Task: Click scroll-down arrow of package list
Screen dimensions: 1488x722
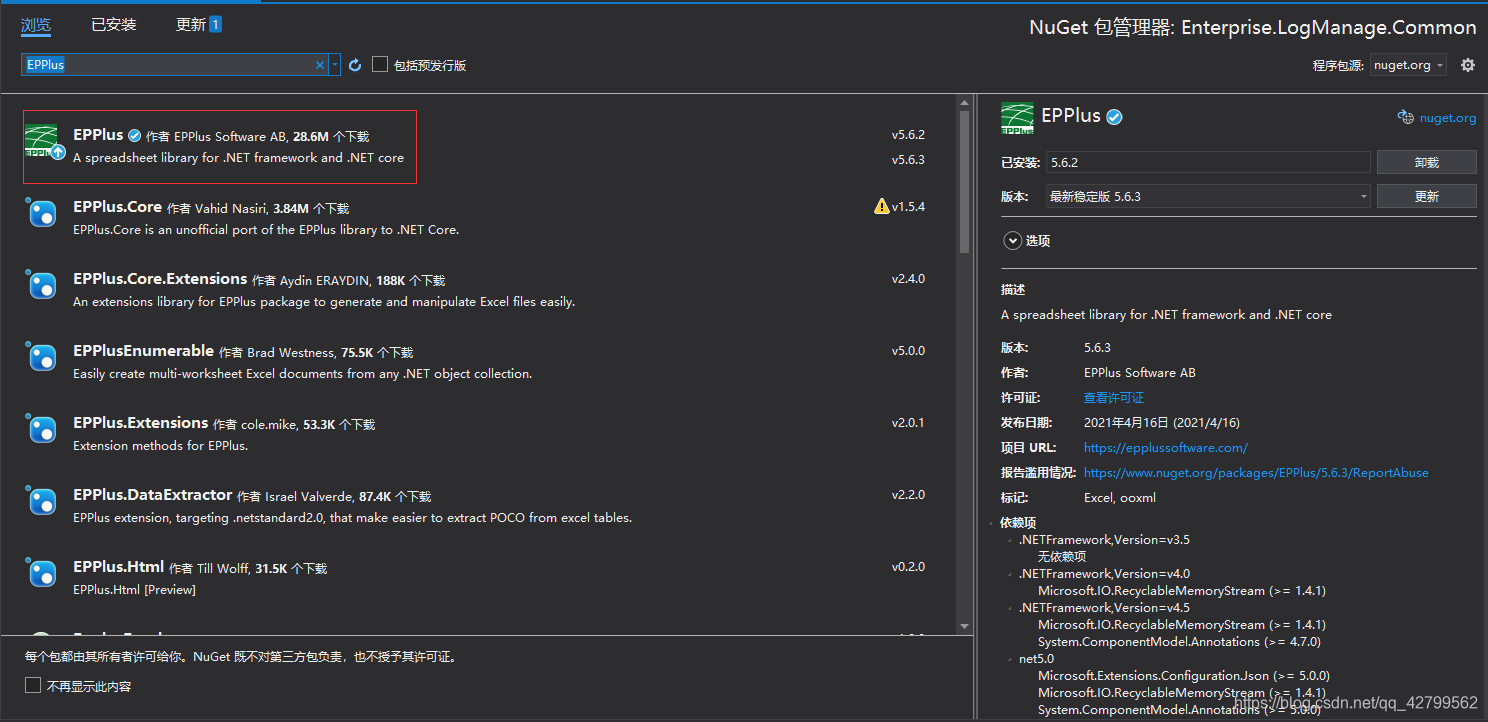Action: (964, 626)
